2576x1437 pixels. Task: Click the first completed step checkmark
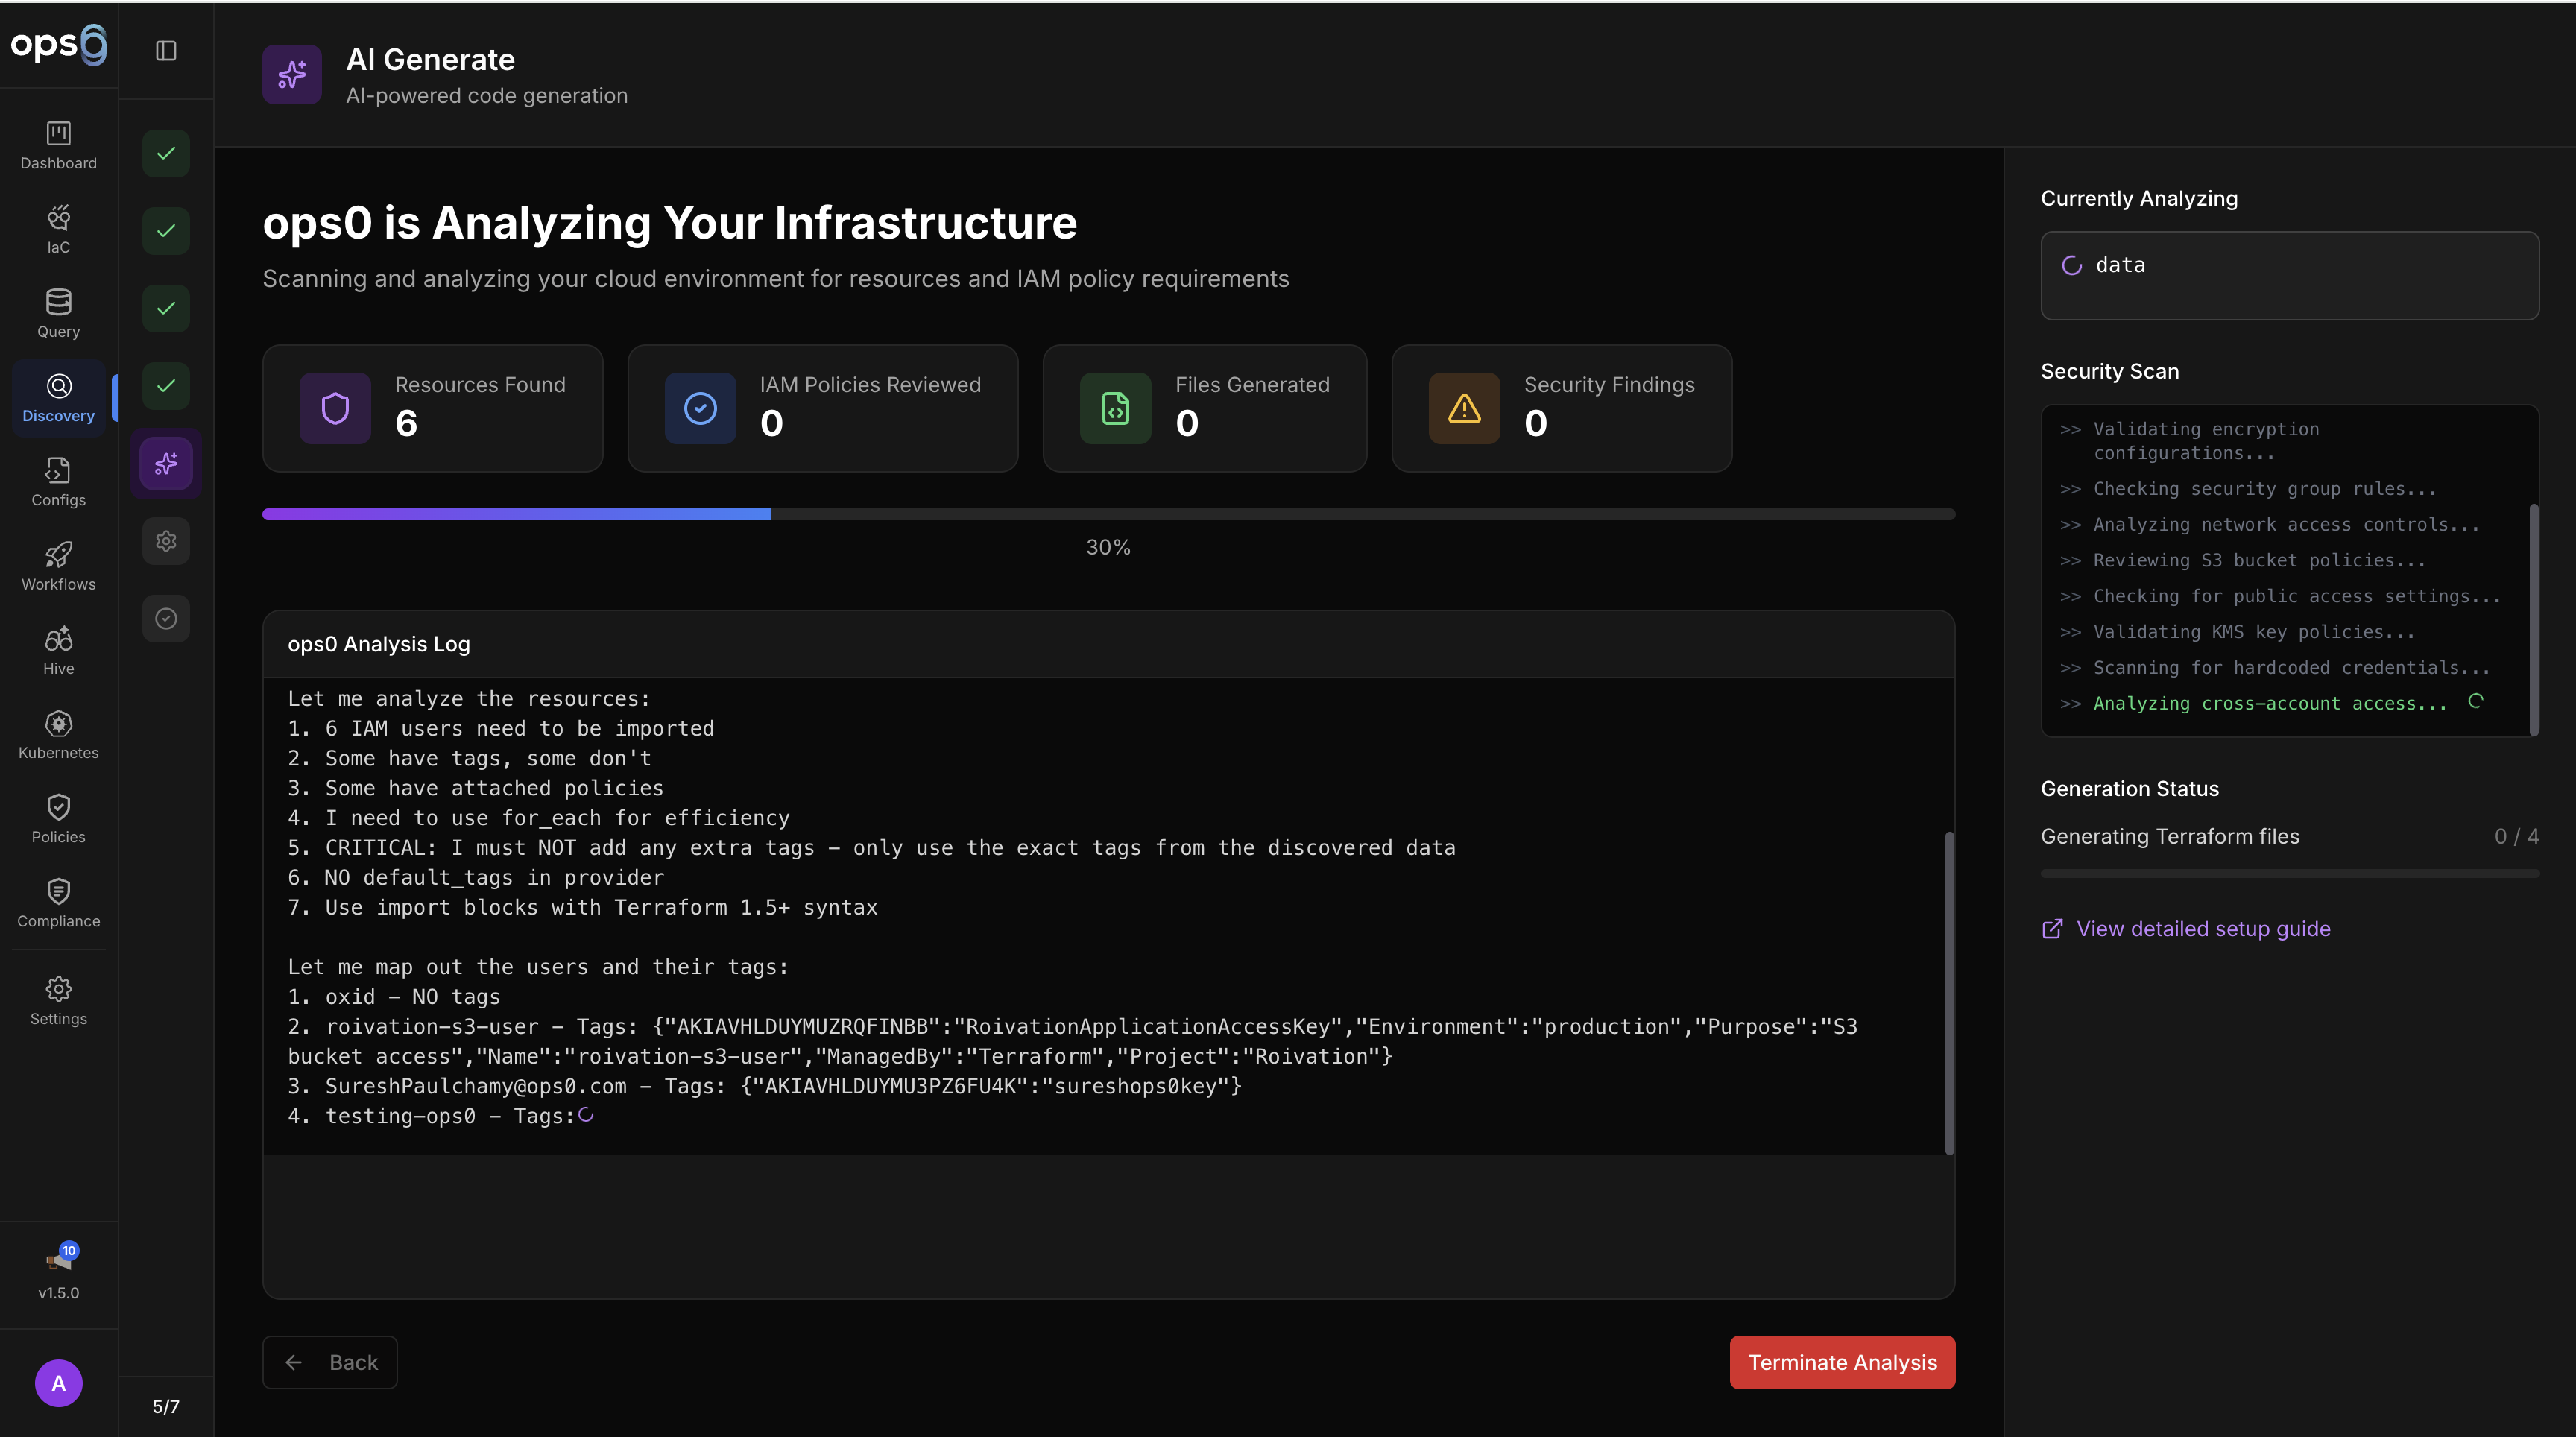[x=166, y=153]
